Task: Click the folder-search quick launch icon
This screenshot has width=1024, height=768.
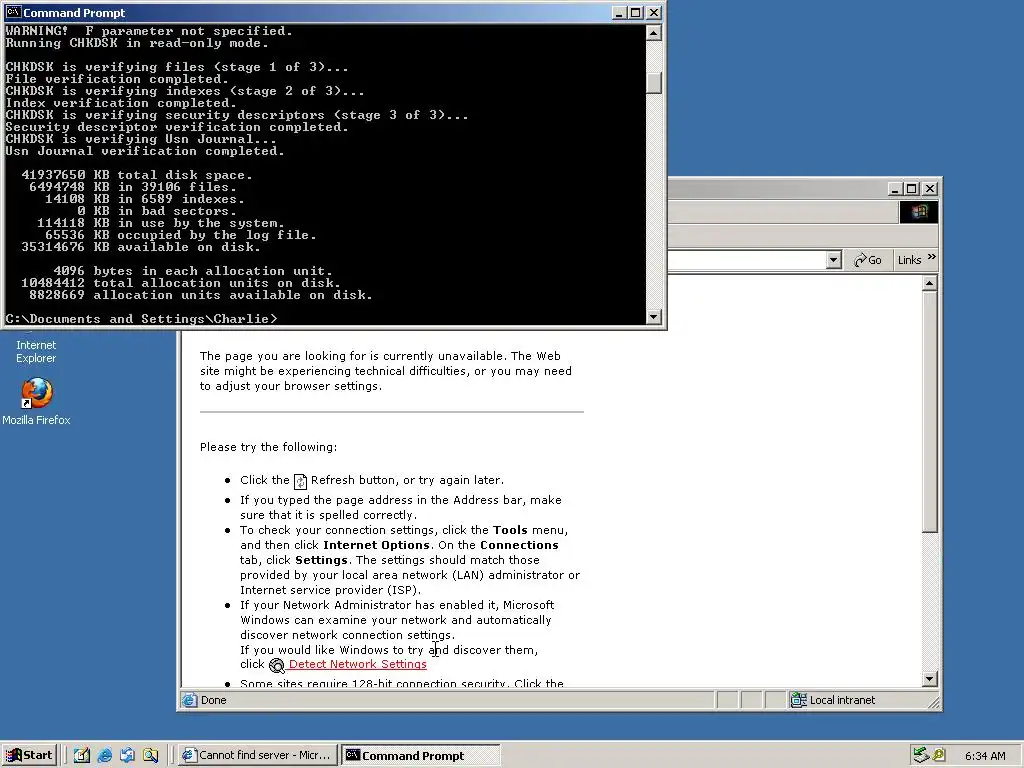Action: click(x=151, y=755)
